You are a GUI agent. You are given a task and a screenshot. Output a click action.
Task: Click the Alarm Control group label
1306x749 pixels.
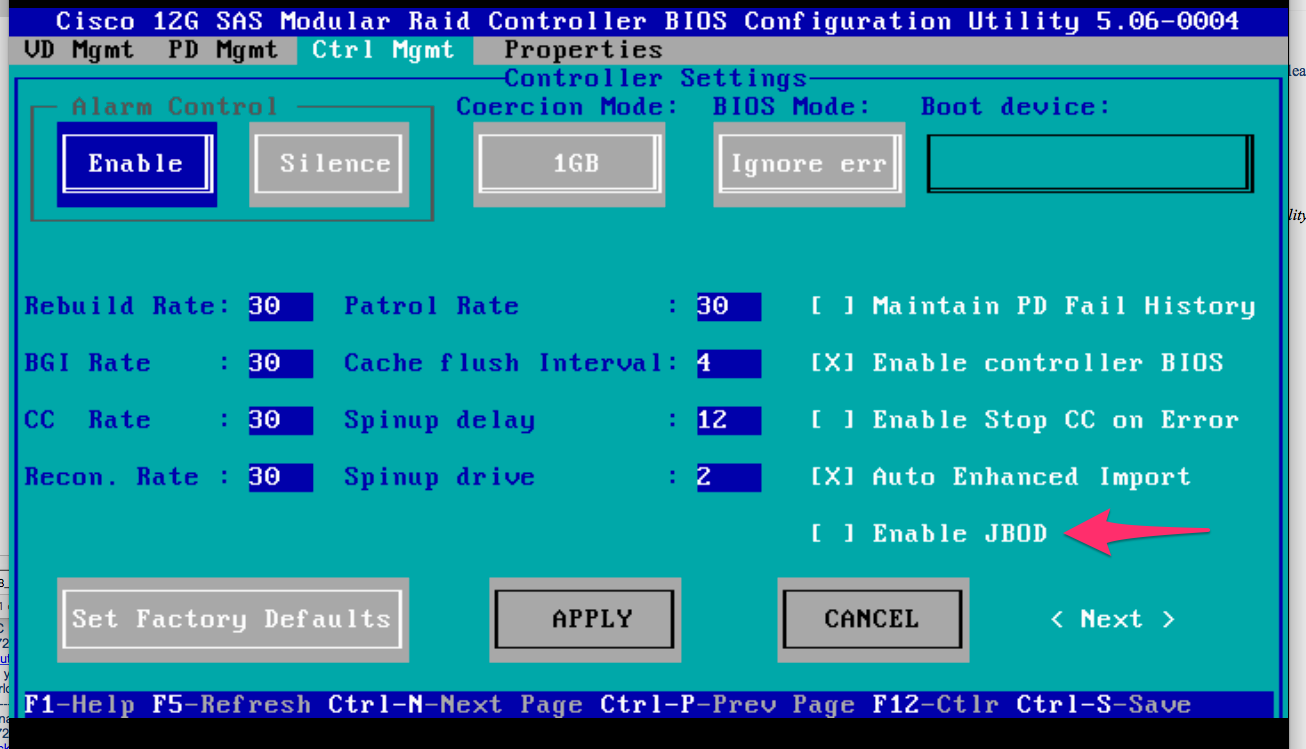pyautogui.click(x=175, y=107)
